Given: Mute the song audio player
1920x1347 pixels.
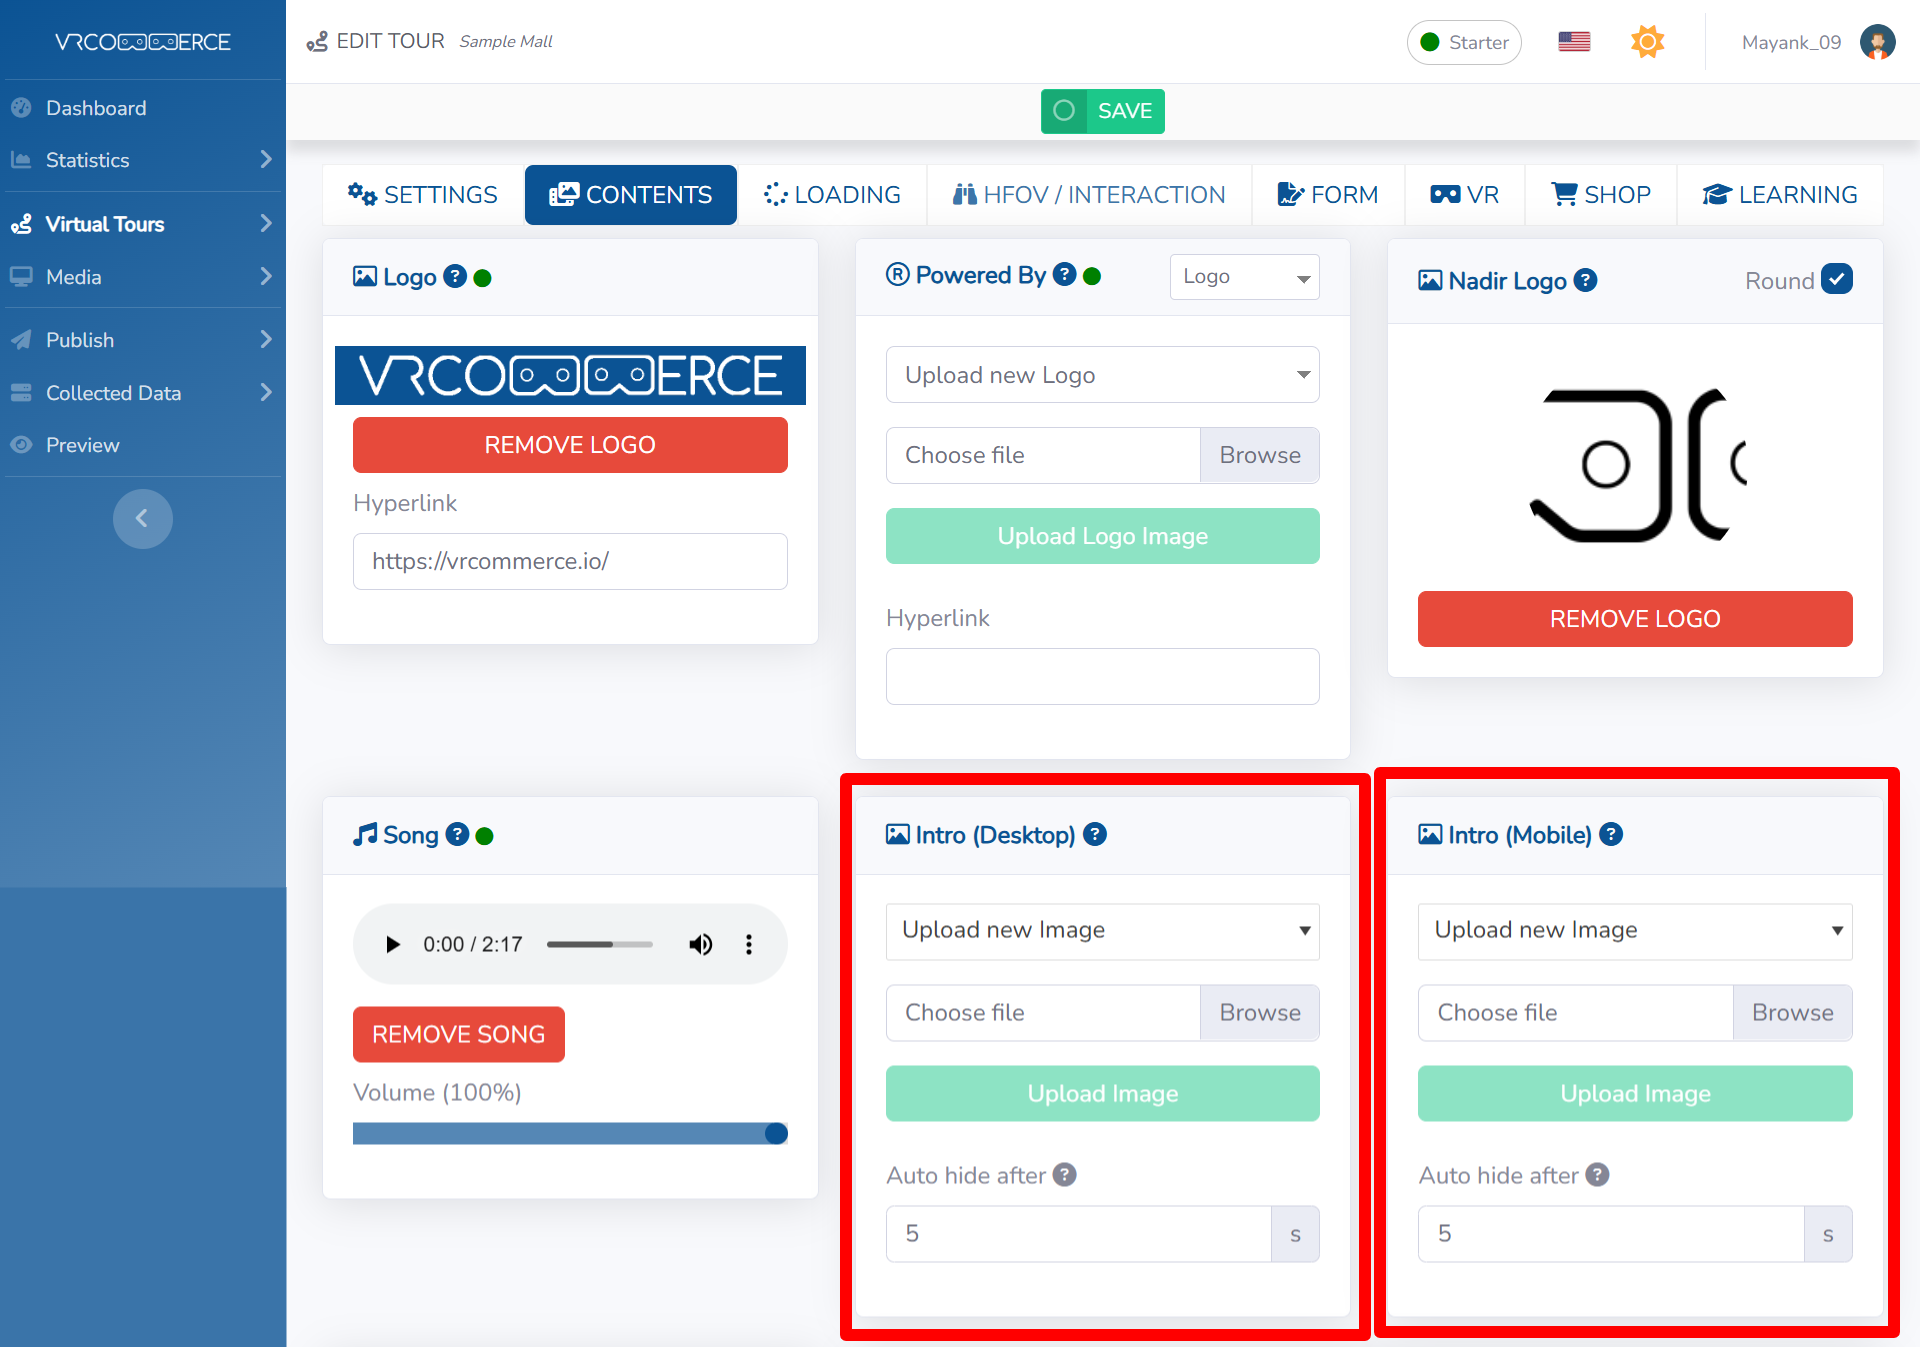Looking at the screenshot, I should coord(700,944).
